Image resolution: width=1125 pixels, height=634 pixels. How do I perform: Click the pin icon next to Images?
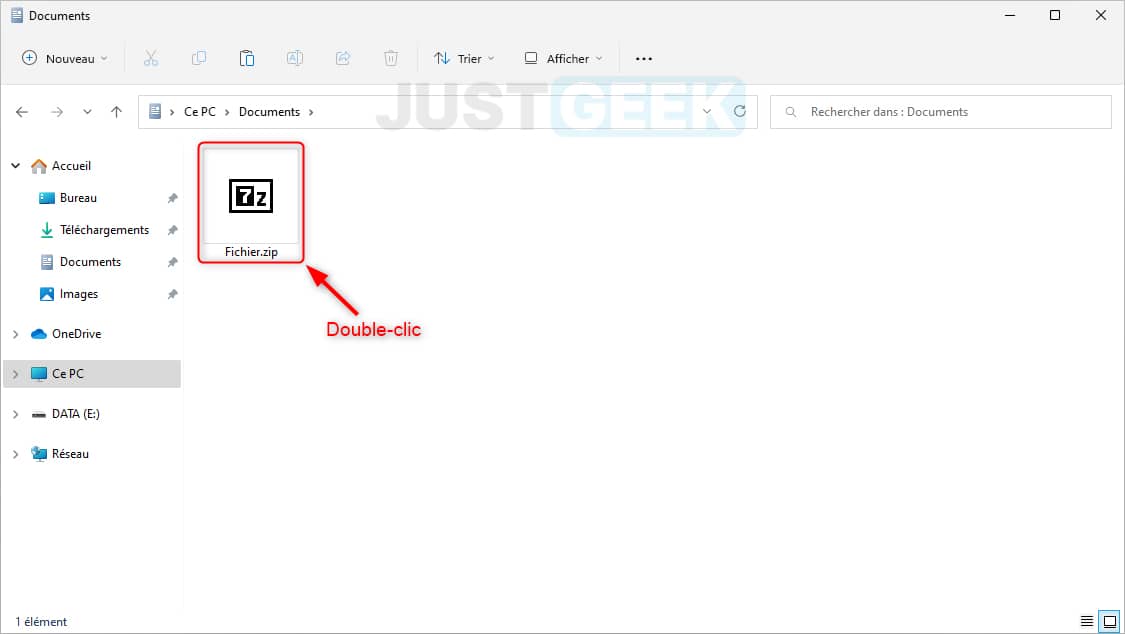(x=172, y=294)
